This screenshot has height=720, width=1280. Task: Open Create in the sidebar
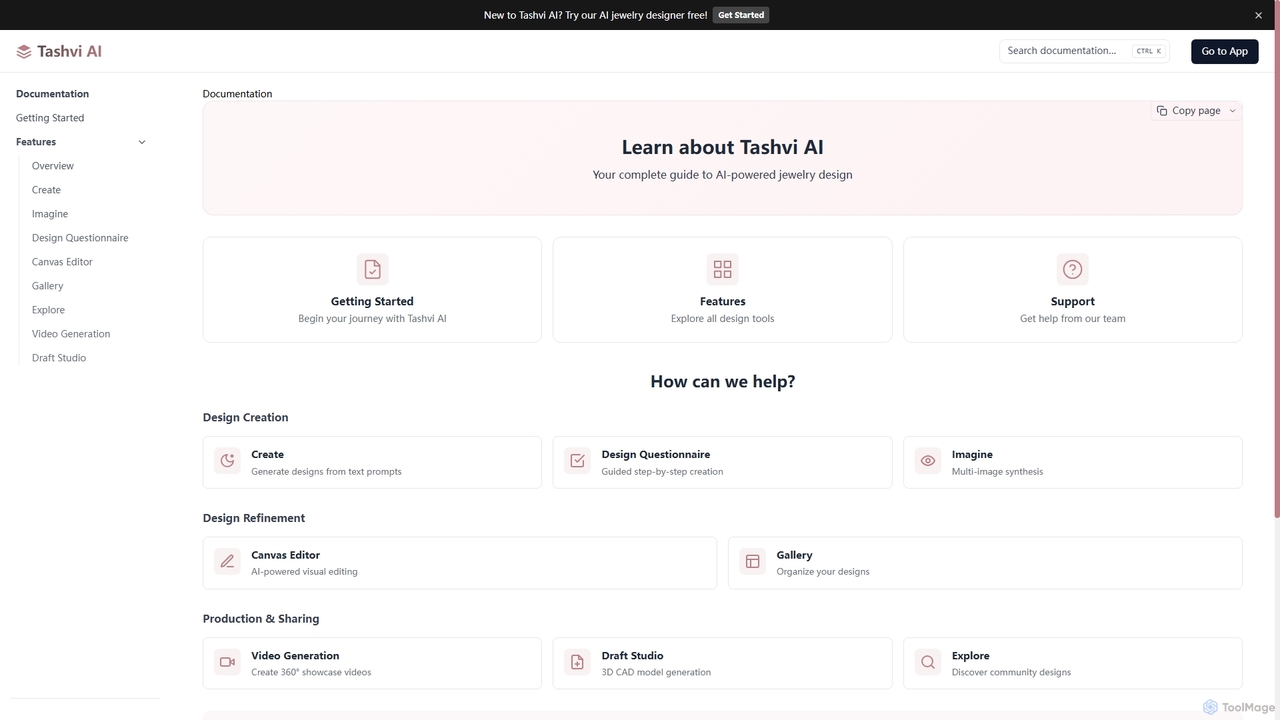click(46, 190)
